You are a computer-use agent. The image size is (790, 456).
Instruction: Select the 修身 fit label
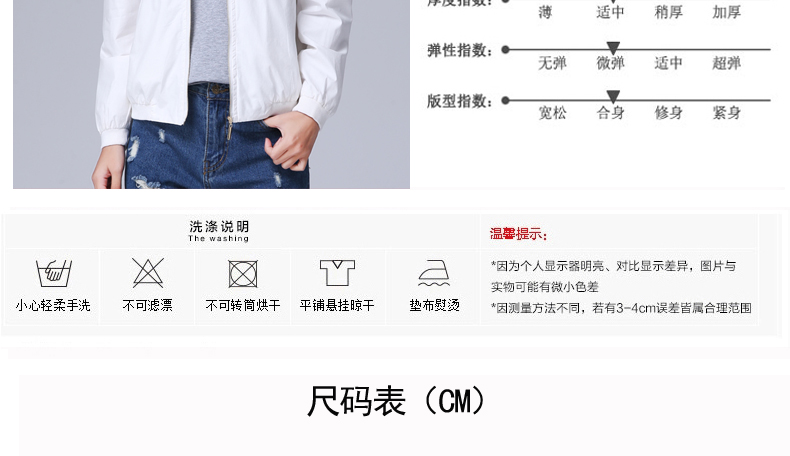(668, 112)
